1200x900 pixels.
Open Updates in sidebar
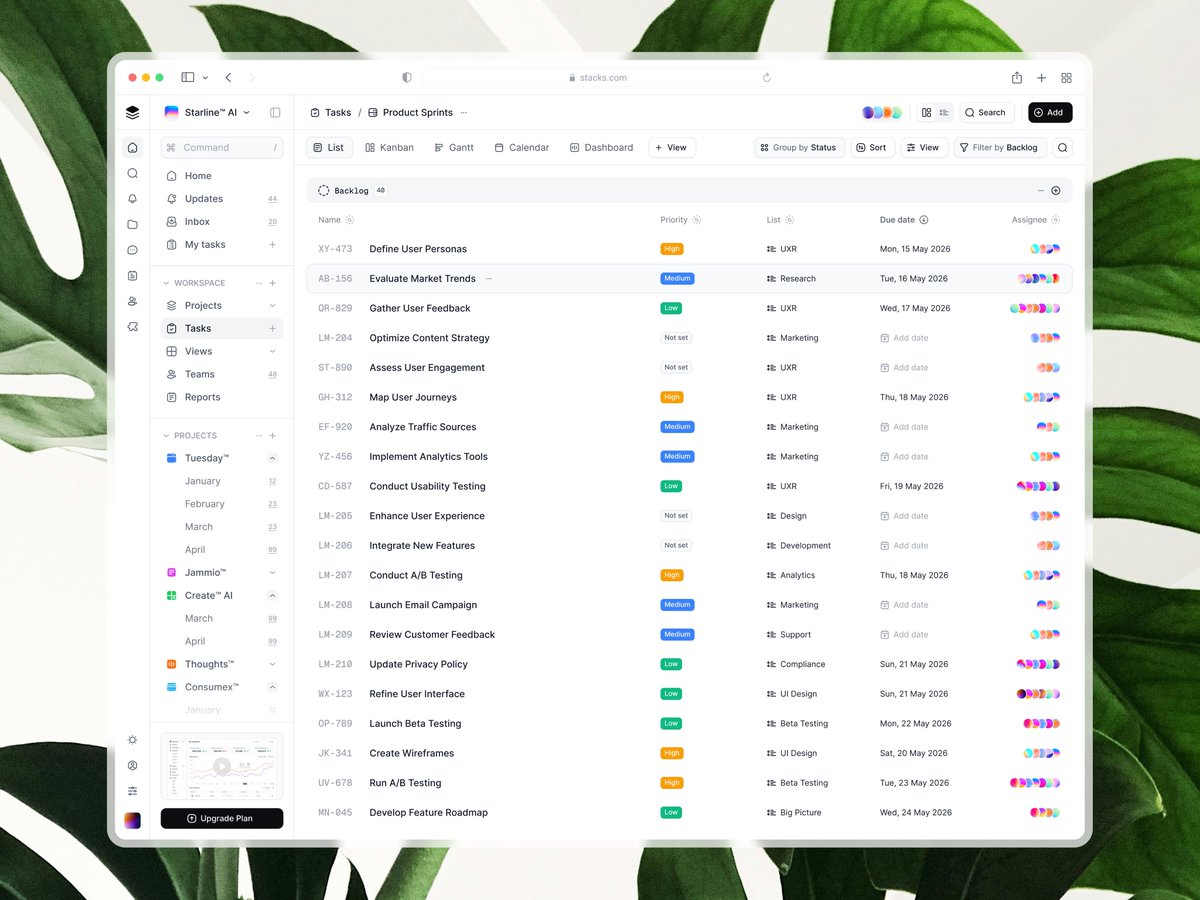pos(221,199)
